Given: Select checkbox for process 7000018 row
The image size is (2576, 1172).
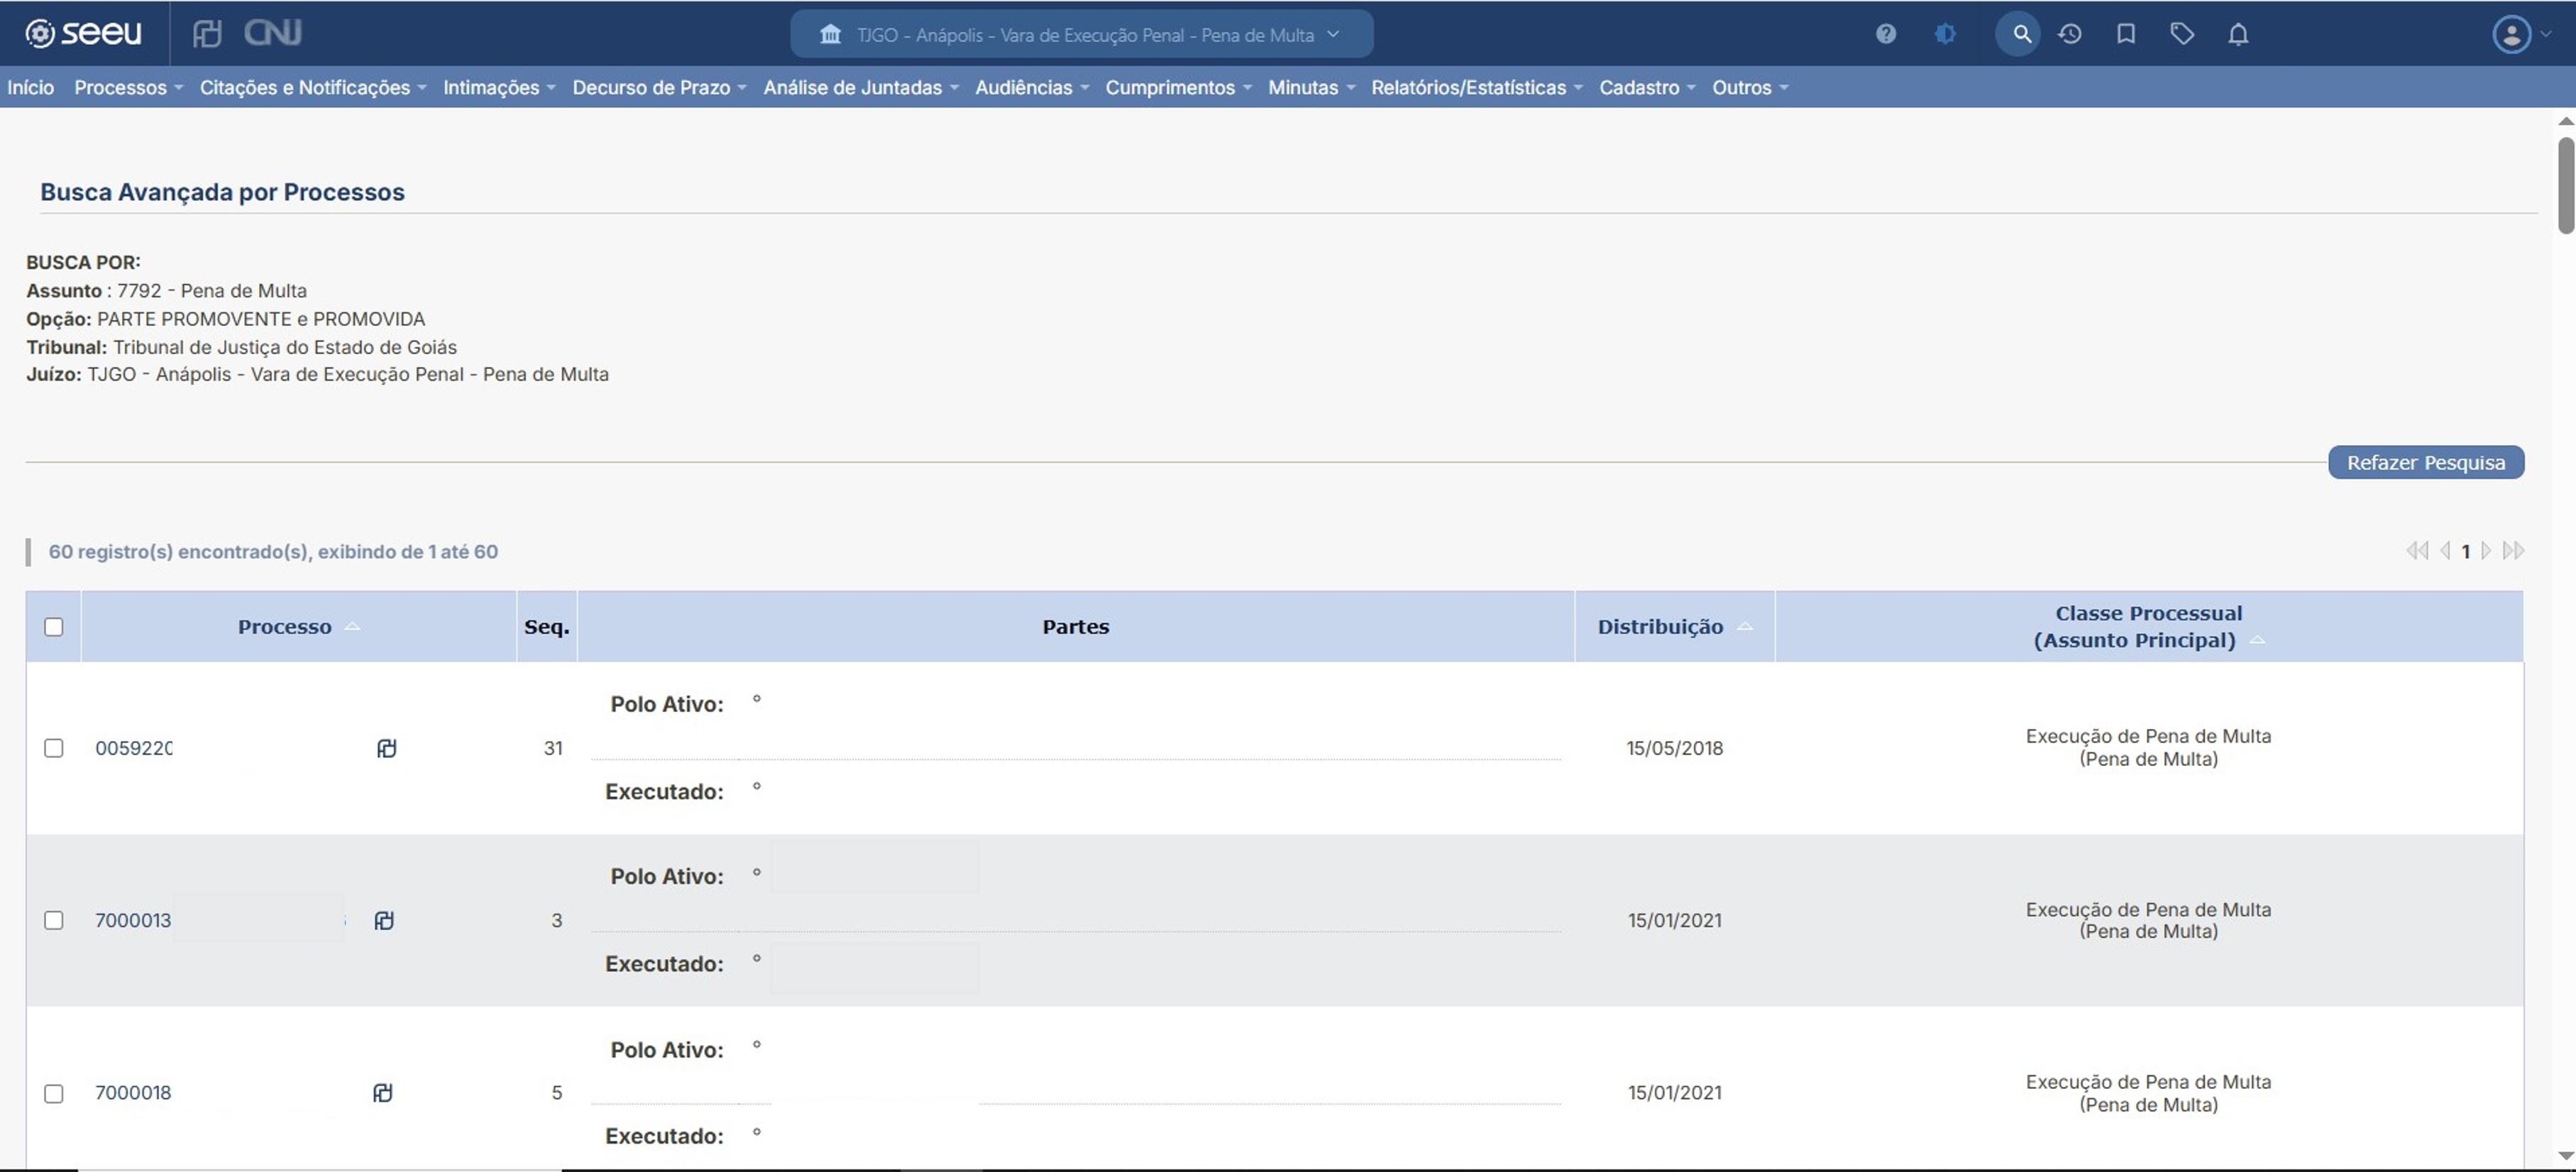Looking at the screenshot, I should click(54, 1093).
